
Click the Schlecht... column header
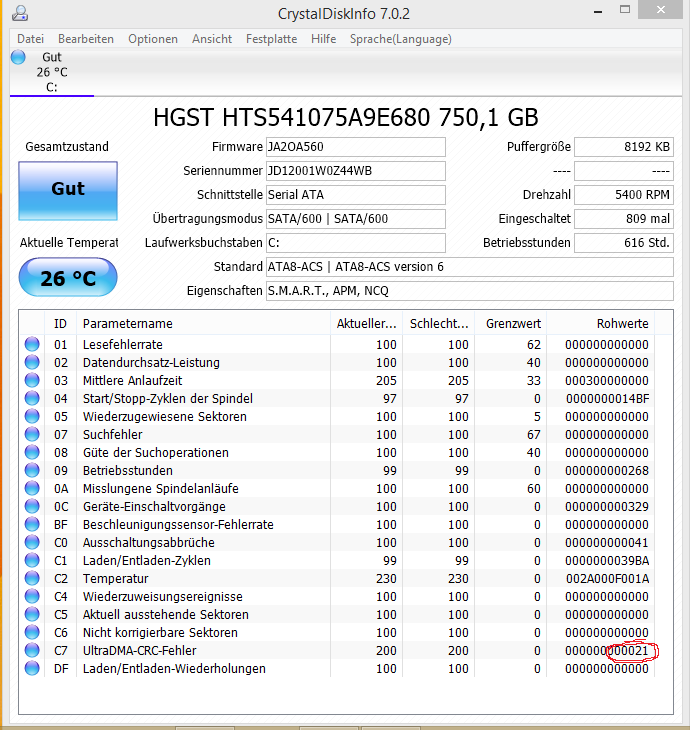click(439, 324)
